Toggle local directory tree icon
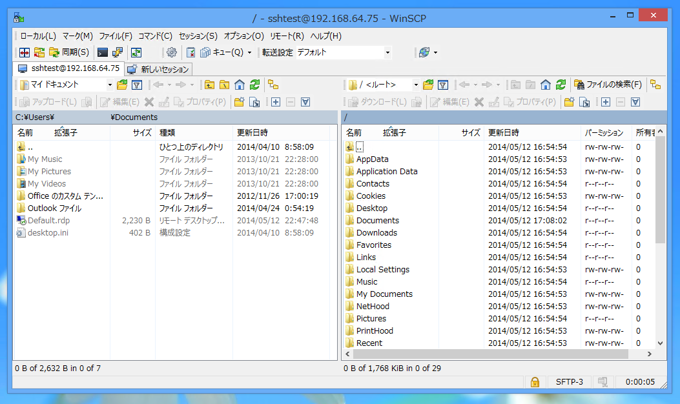The image size is (680, 404). tap(273, 85)
